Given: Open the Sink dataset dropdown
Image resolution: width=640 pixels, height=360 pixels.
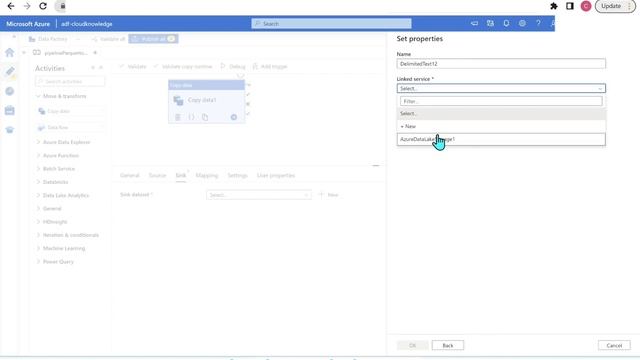Looking at the screenshot, I should 259,195.
